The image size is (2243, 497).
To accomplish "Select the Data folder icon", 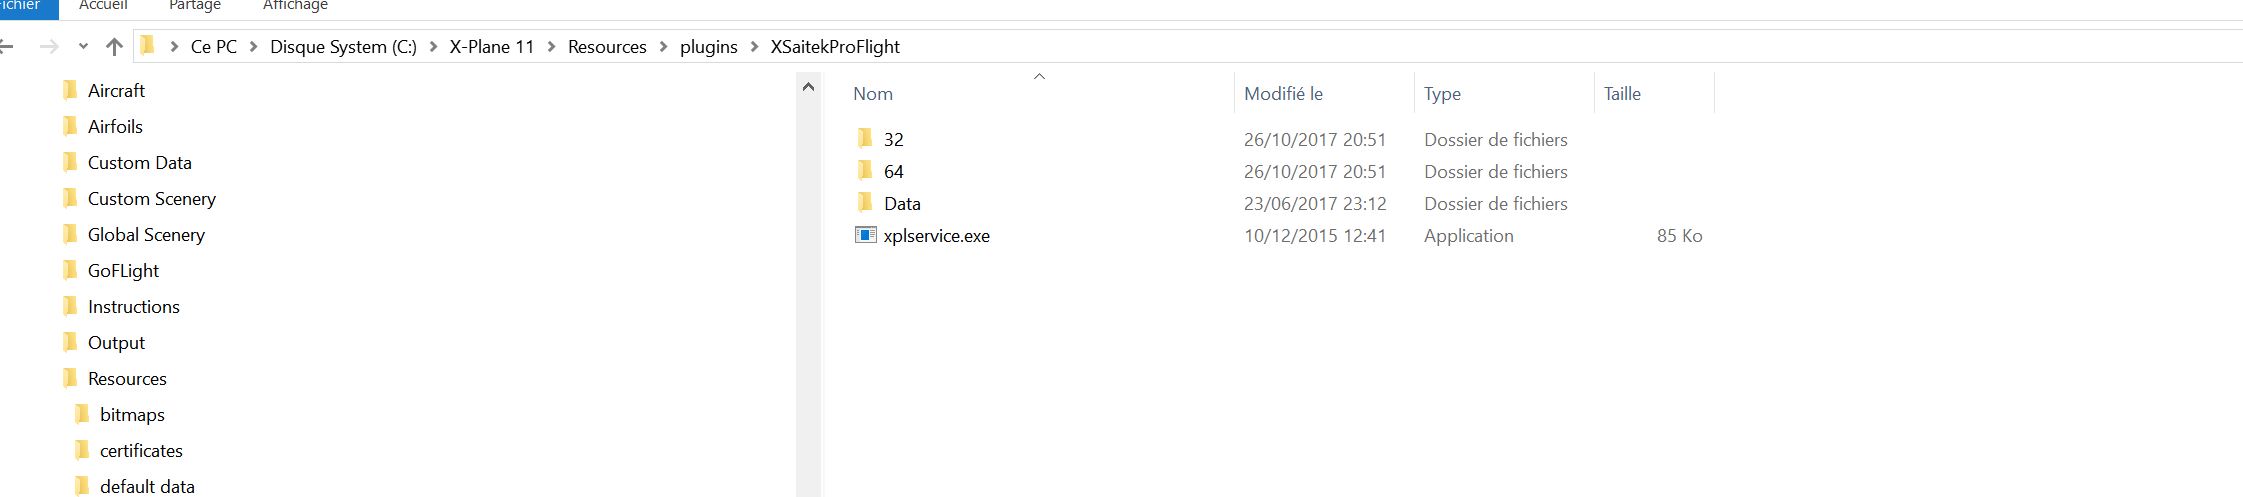I will [865, 203].
